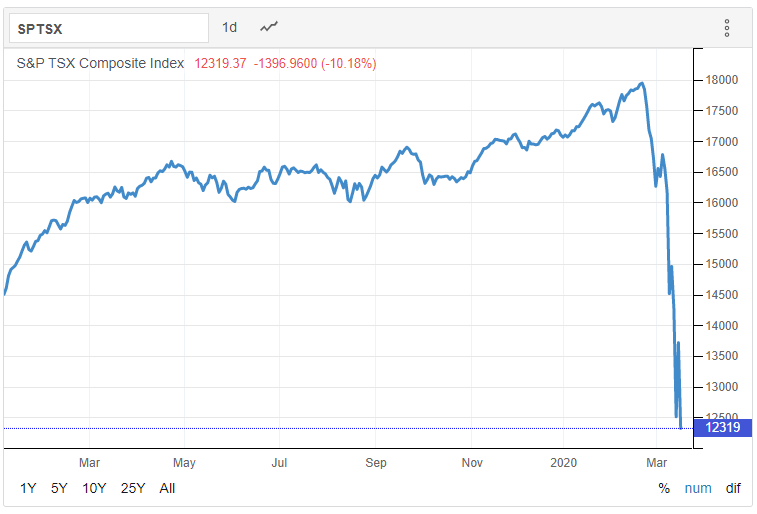Click the May x-axis label
This screenshot has height=514, width=757.
(184, 463)
